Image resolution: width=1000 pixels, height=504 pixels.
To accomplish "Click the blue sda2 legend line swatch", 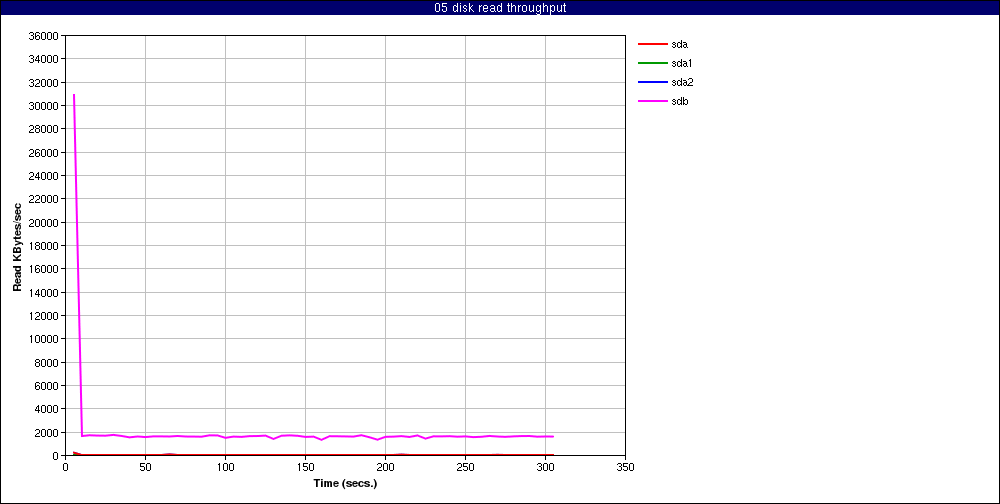I will (652, 82).
